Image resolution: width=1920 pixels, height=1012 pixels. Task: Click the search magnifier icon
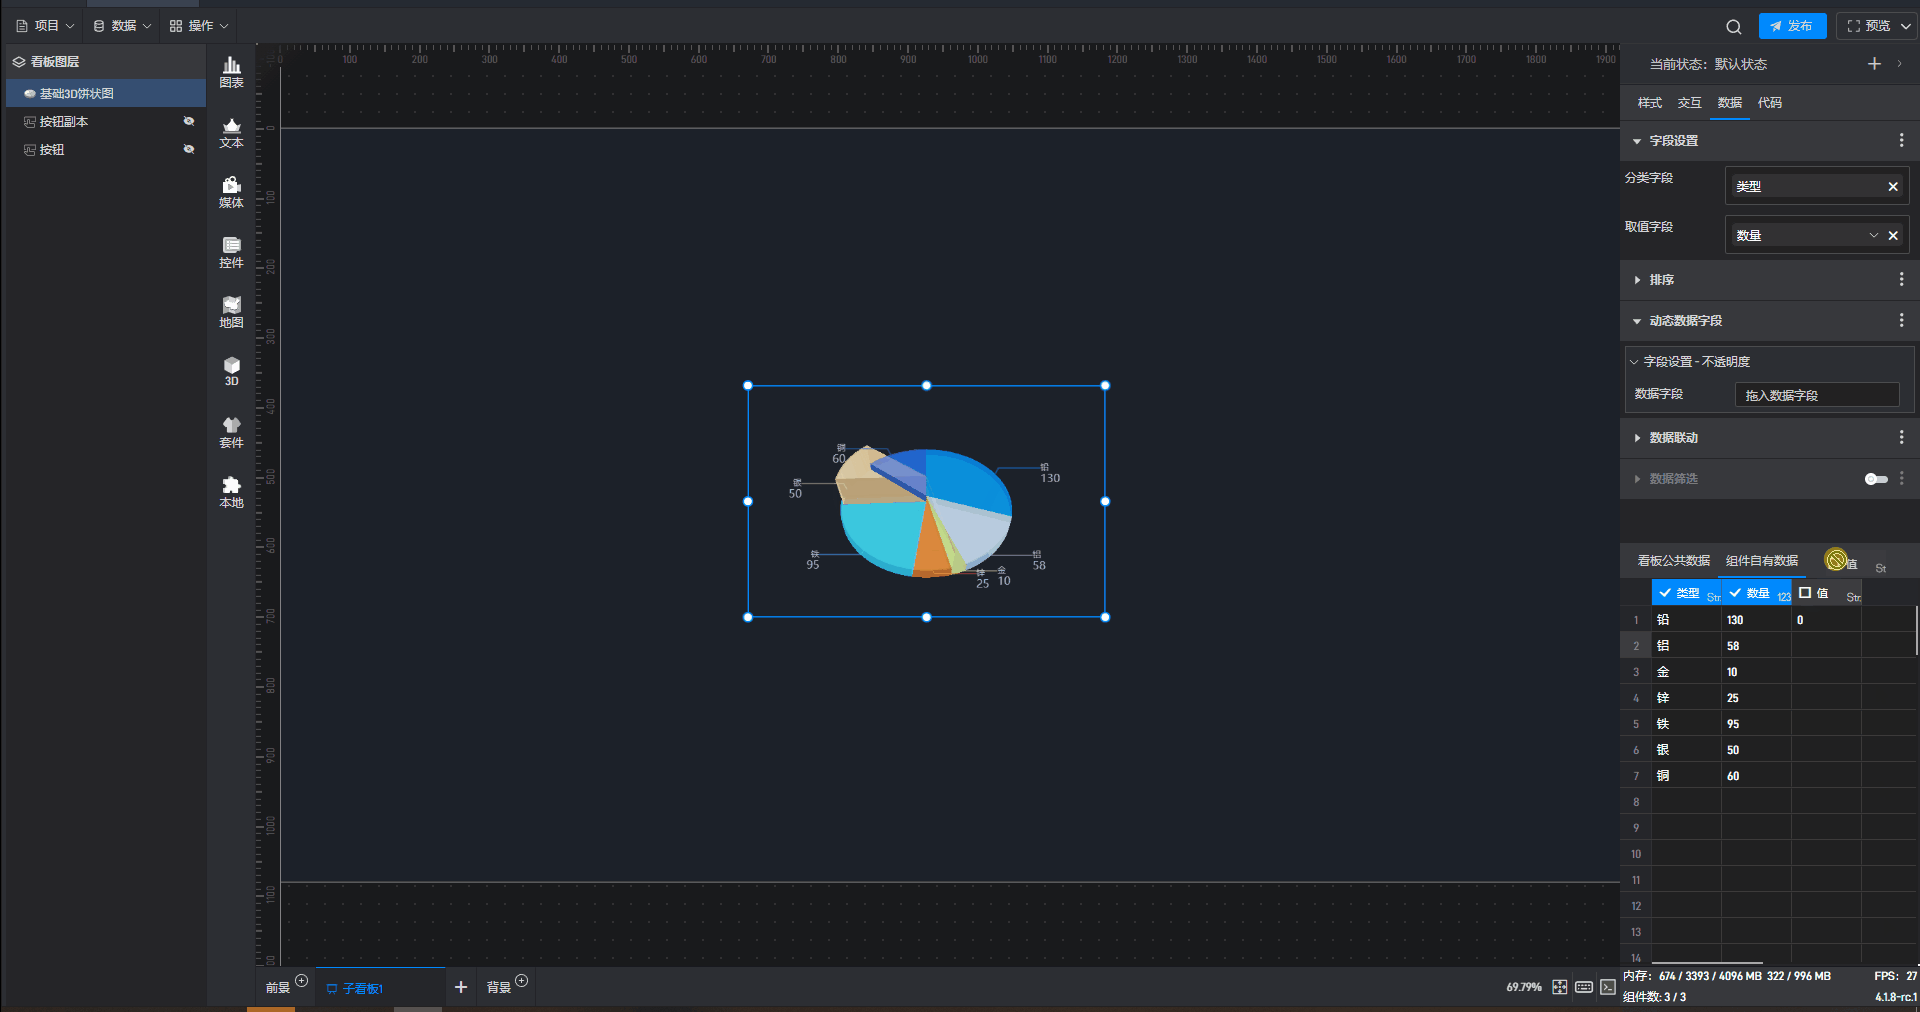click(1733, 27)
